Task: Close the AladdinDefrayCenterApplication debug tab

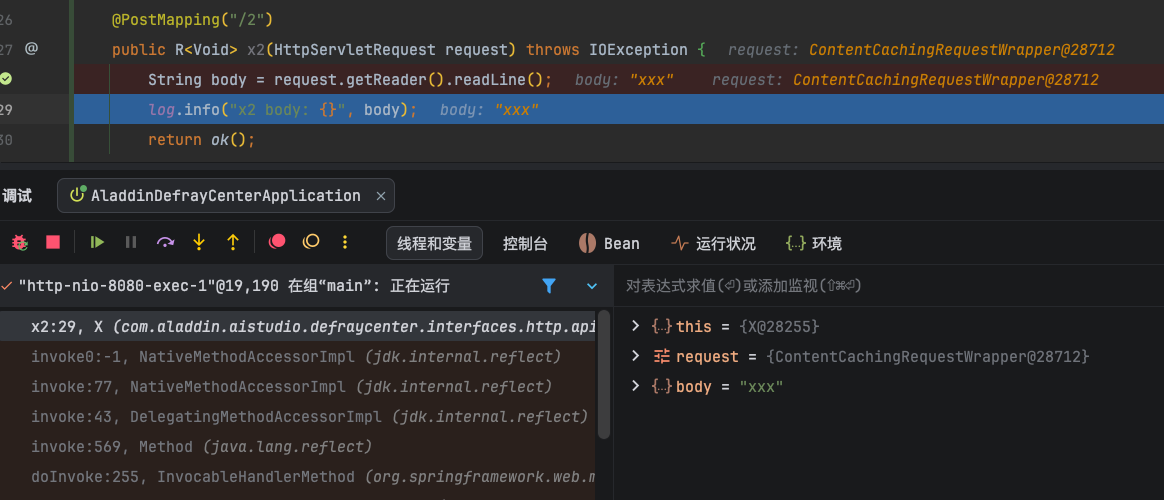Action: click(x=380, y=196)
